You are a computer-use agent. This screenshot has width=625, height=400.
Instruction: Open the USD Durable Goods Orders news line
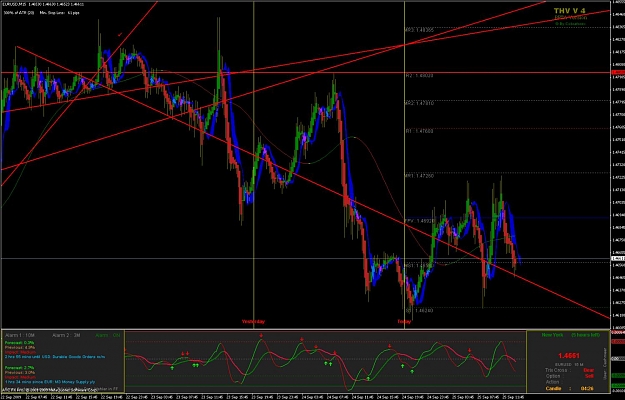pos(55,357)
